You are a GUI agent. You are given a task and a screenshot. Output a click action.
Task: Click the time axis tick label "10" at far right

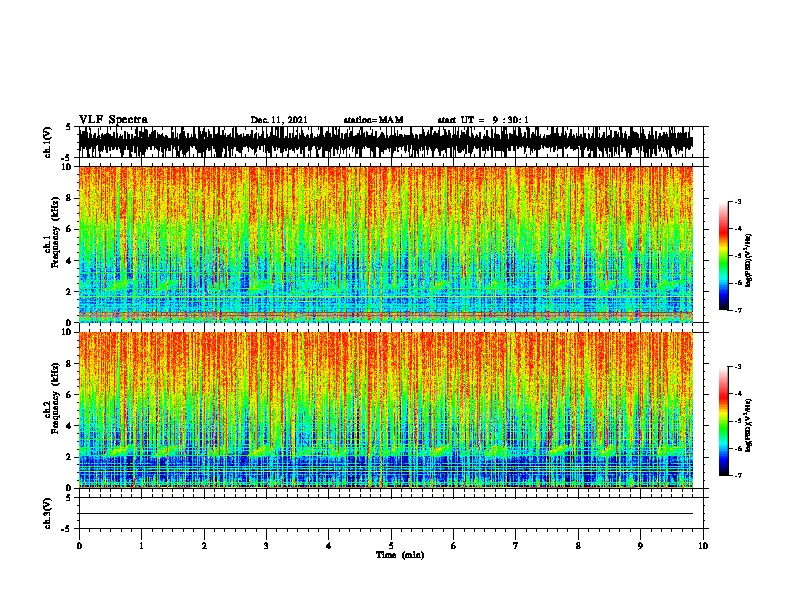[703, 546]
